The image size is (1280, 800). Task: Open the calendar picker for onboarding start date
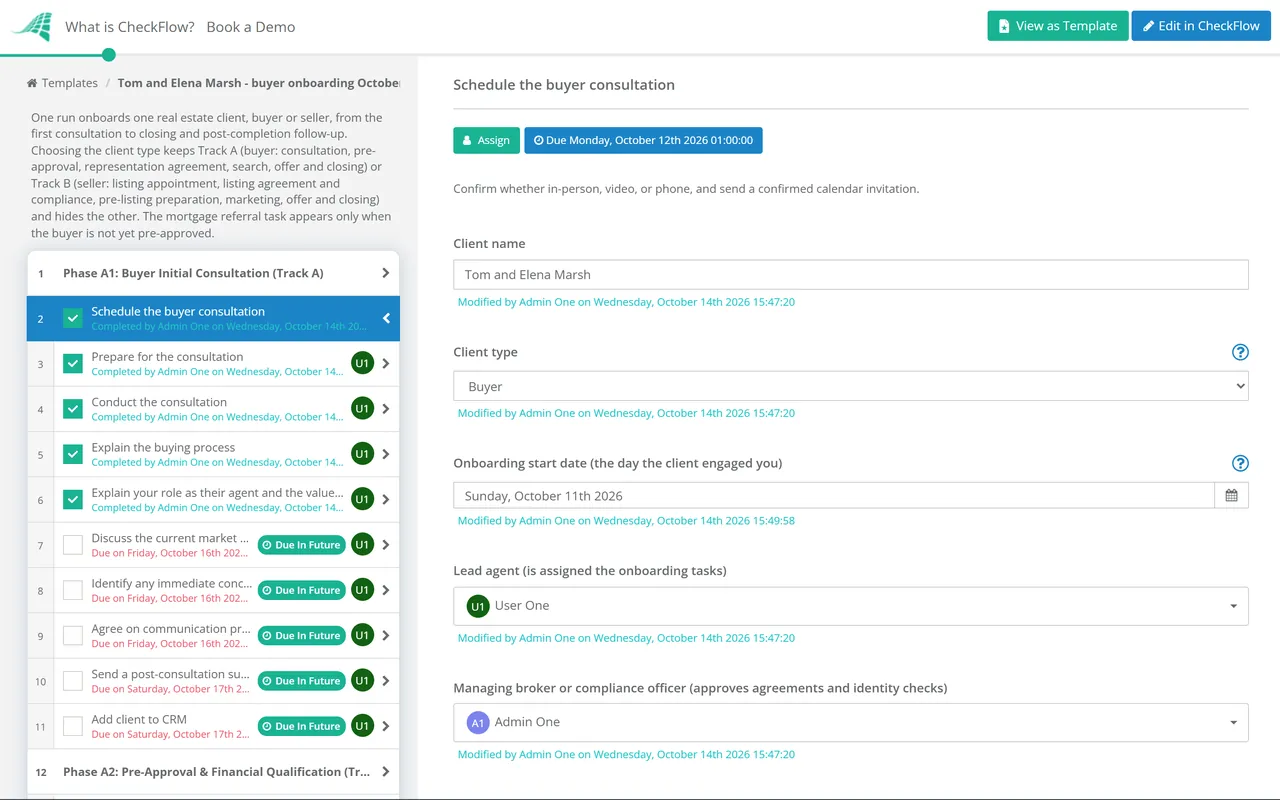(x=1231, y=496)
